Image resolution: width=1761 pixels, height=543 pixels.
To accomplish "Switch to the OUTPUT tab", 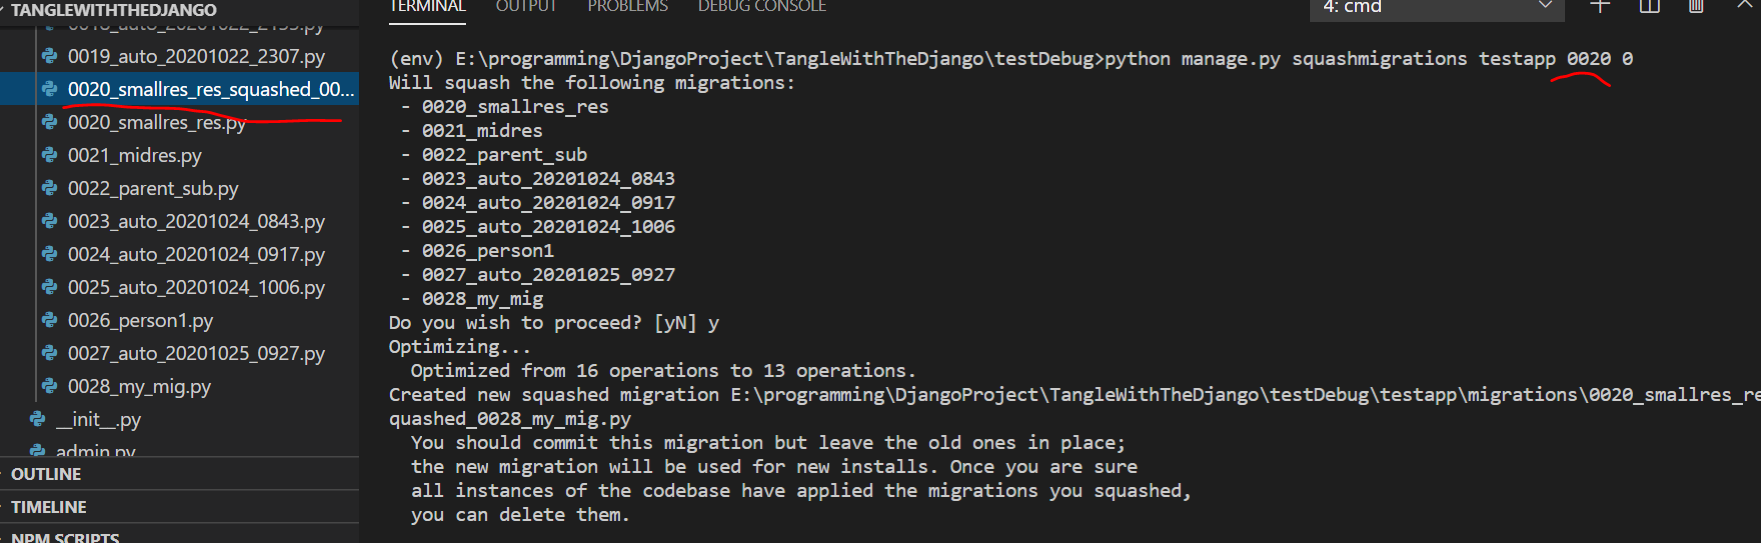I will pos(526,6).
